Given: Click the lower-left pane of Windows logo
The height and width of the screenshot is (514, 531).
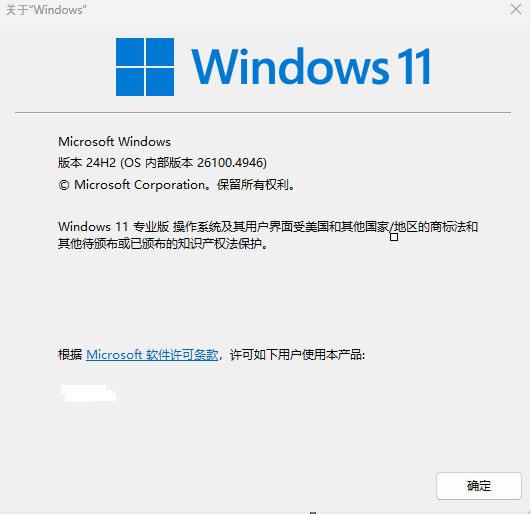Looking at the screenshot, I should coord(130,82).
